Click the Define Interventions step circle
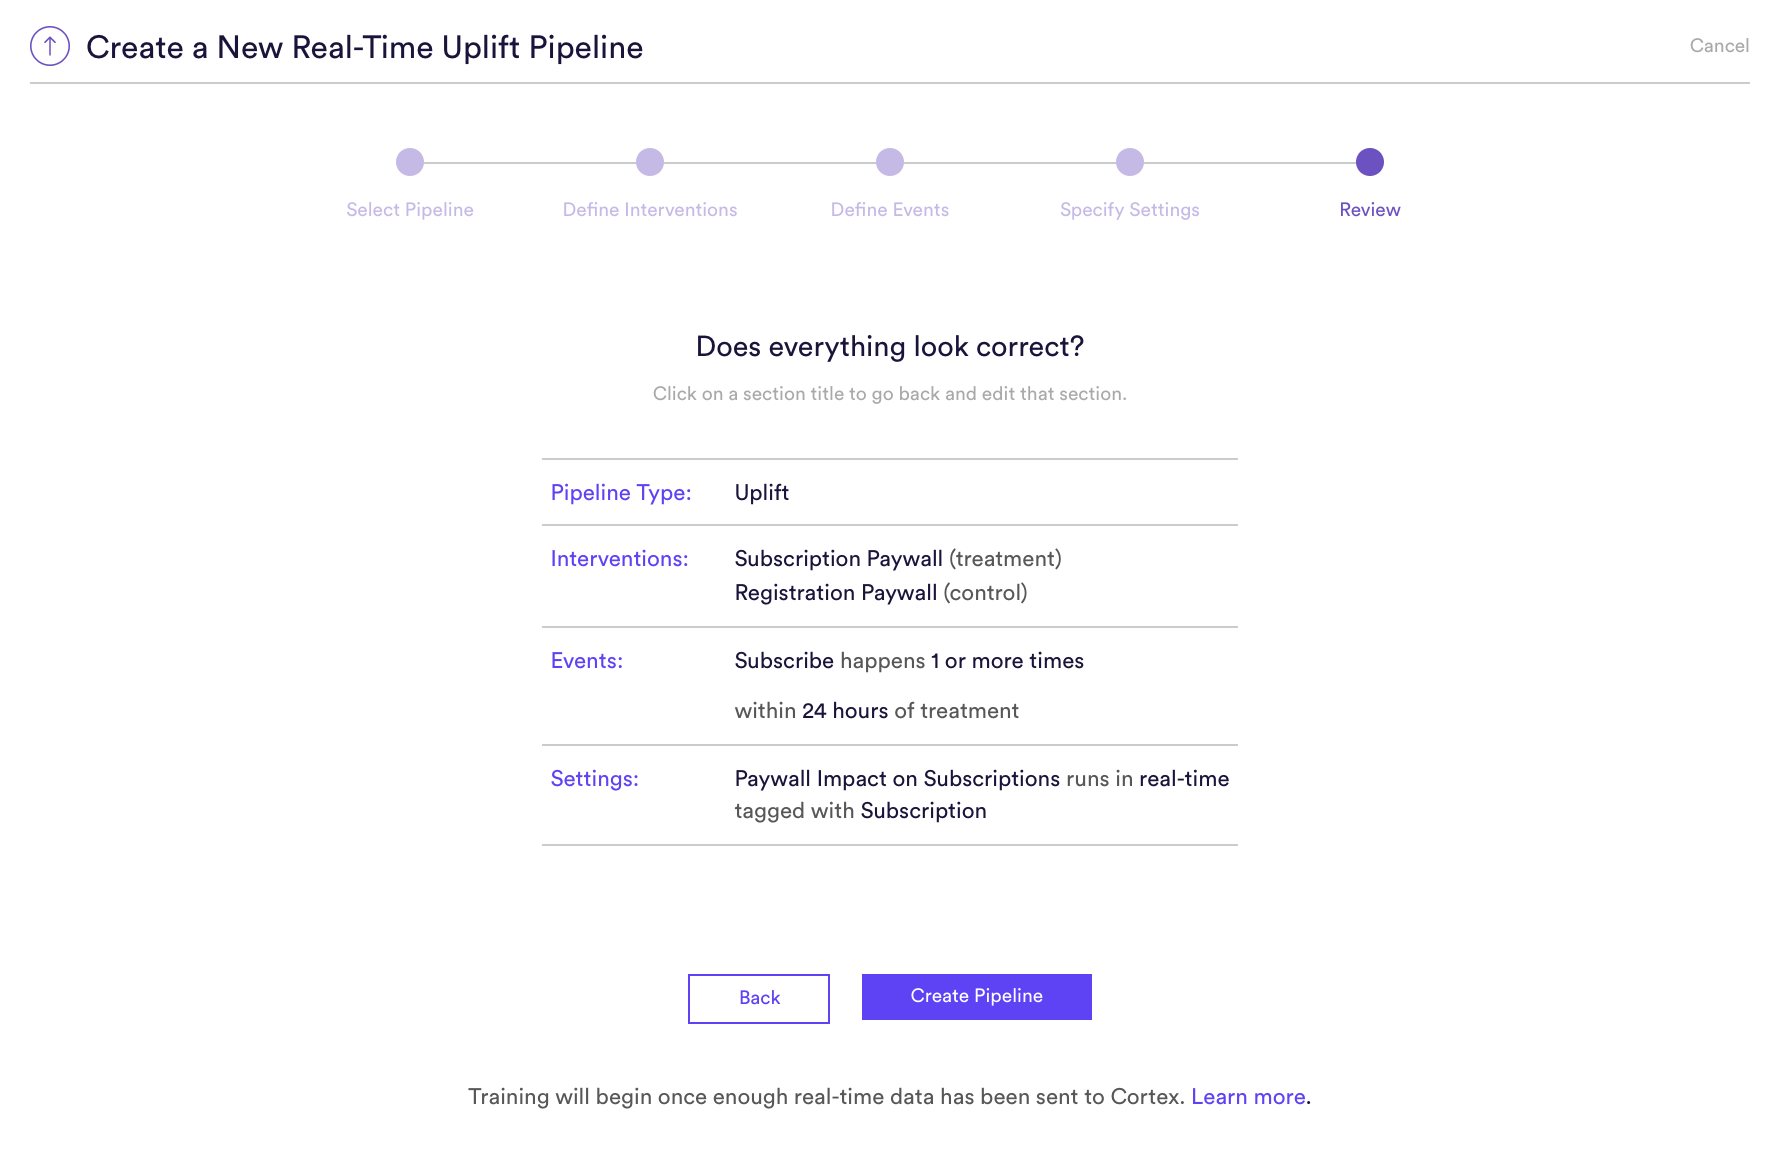The image size is (1780, 1174). 650,162
